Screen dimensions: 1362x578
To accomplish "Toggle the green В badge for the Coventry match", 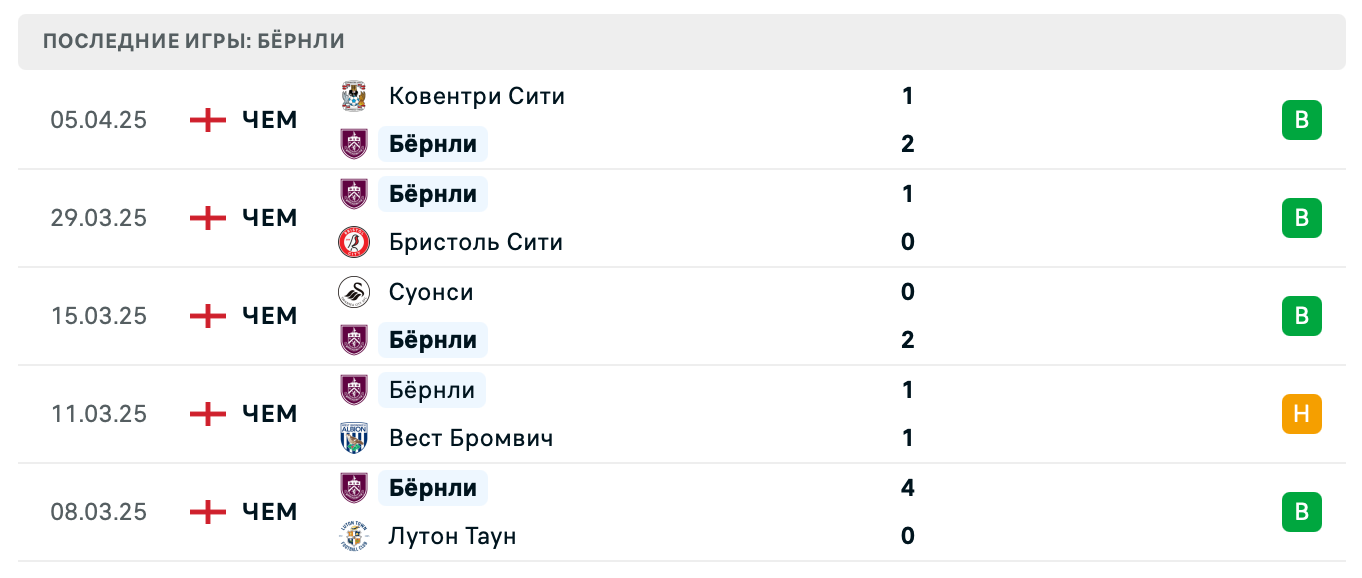I will (1301, 119).
